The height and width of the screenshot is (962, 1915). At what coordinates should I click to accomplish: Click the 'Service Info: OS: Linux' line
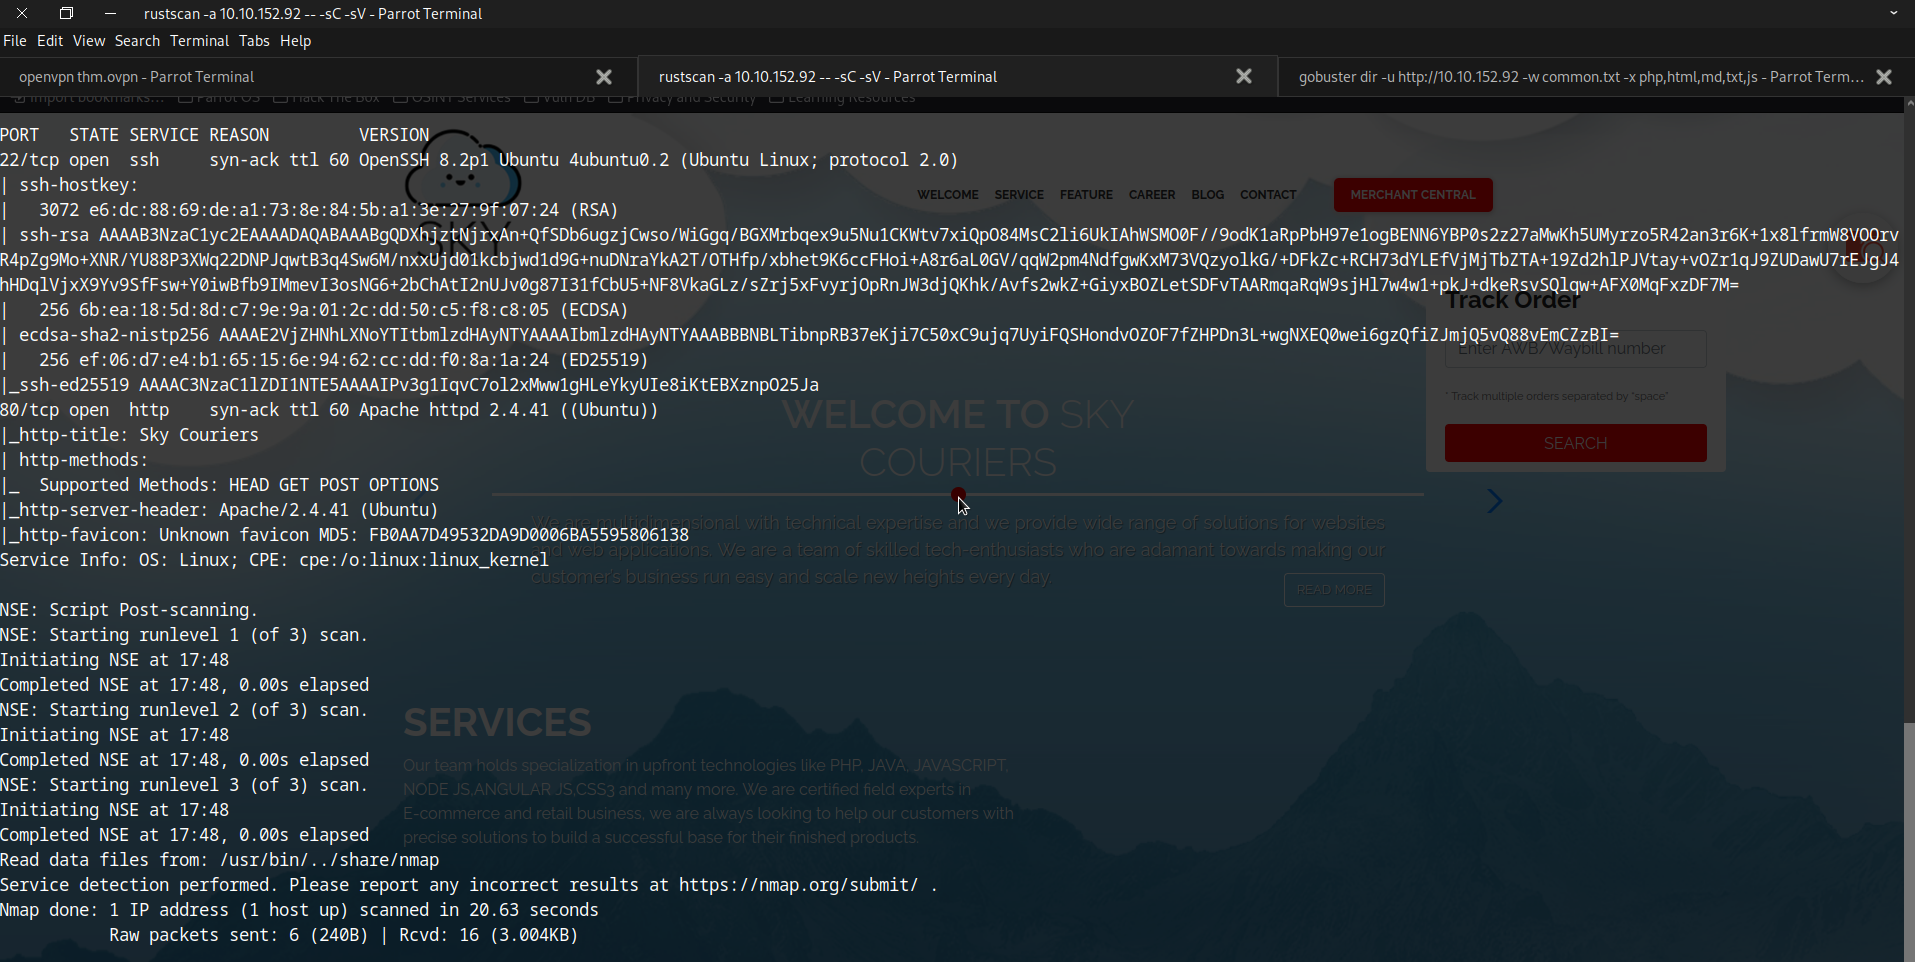274,560
